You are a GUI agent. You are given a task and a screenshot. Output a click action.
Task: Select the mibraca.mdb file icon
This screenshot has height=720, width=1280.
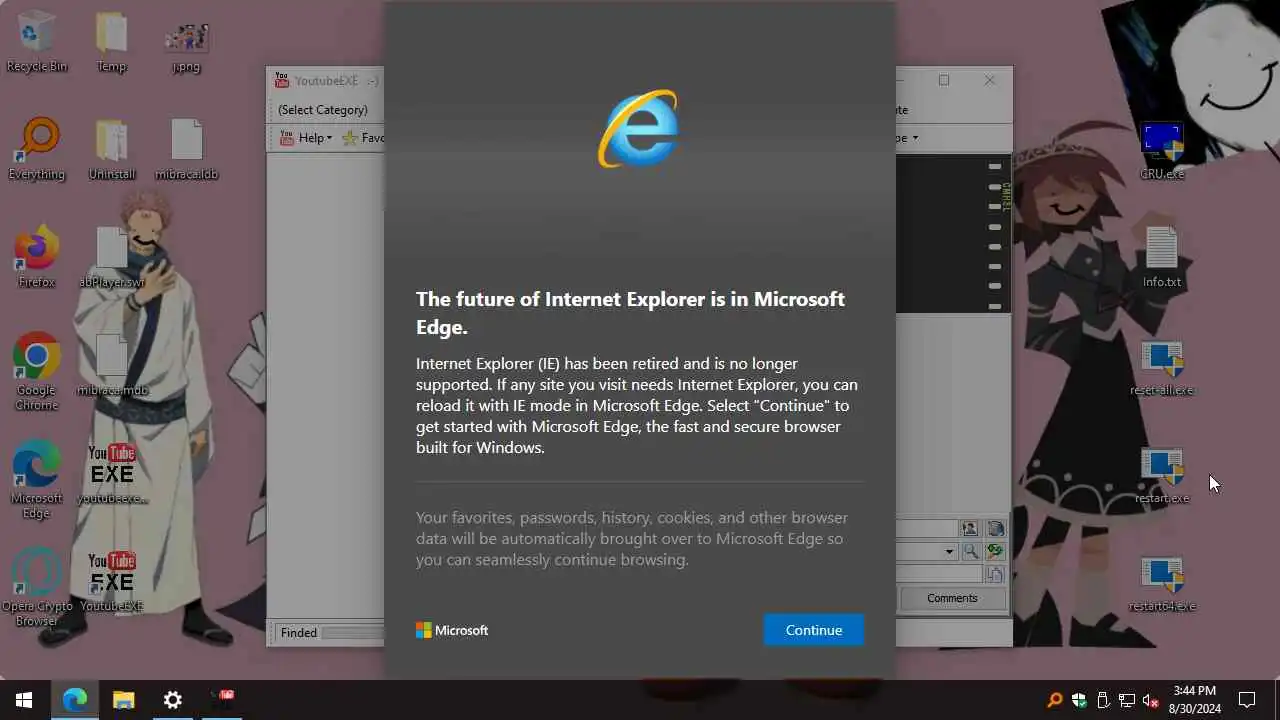click(111, 366)
